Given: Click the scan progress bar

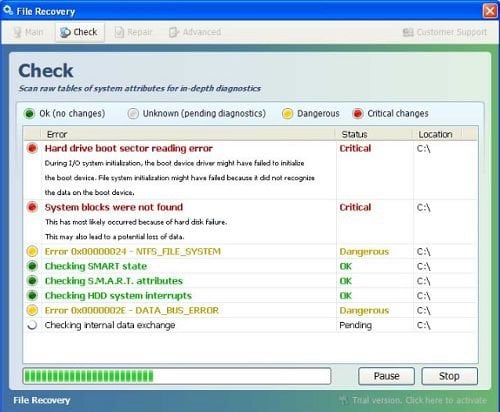Looking at the screenshot, I should point(177,376).
